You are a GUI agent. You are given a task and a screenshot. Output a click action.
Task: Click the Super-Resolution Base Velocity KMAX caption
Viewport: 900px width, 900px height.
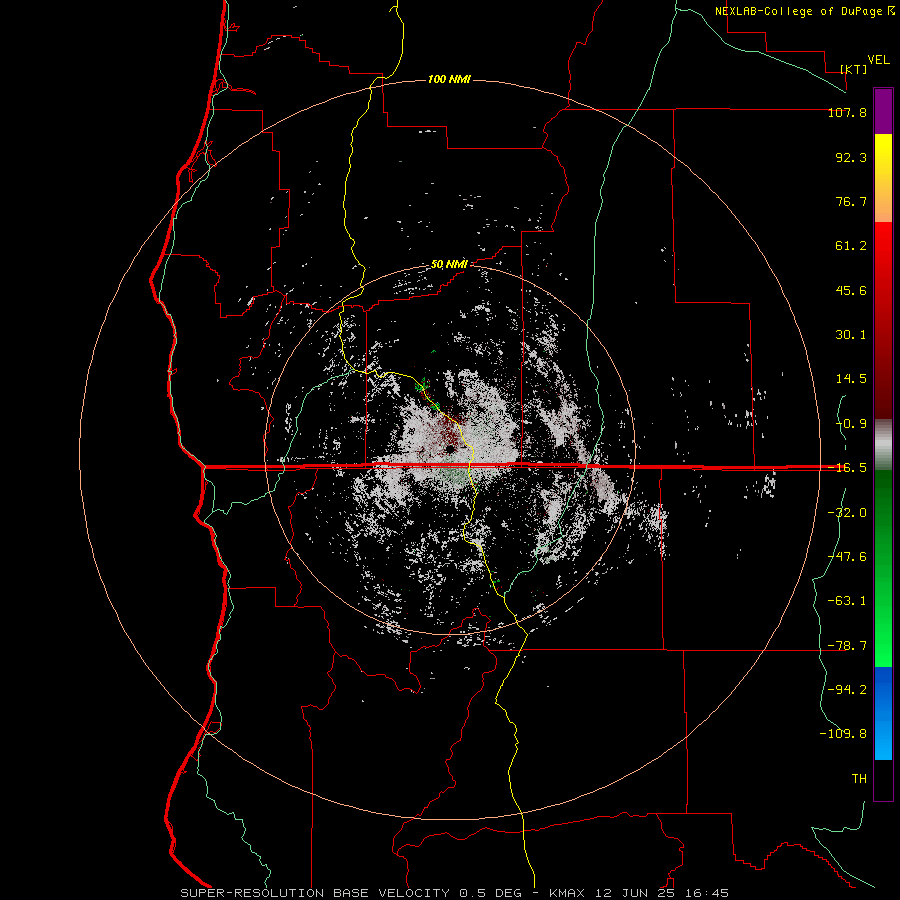pyautogui.click(x=455, y=893)
